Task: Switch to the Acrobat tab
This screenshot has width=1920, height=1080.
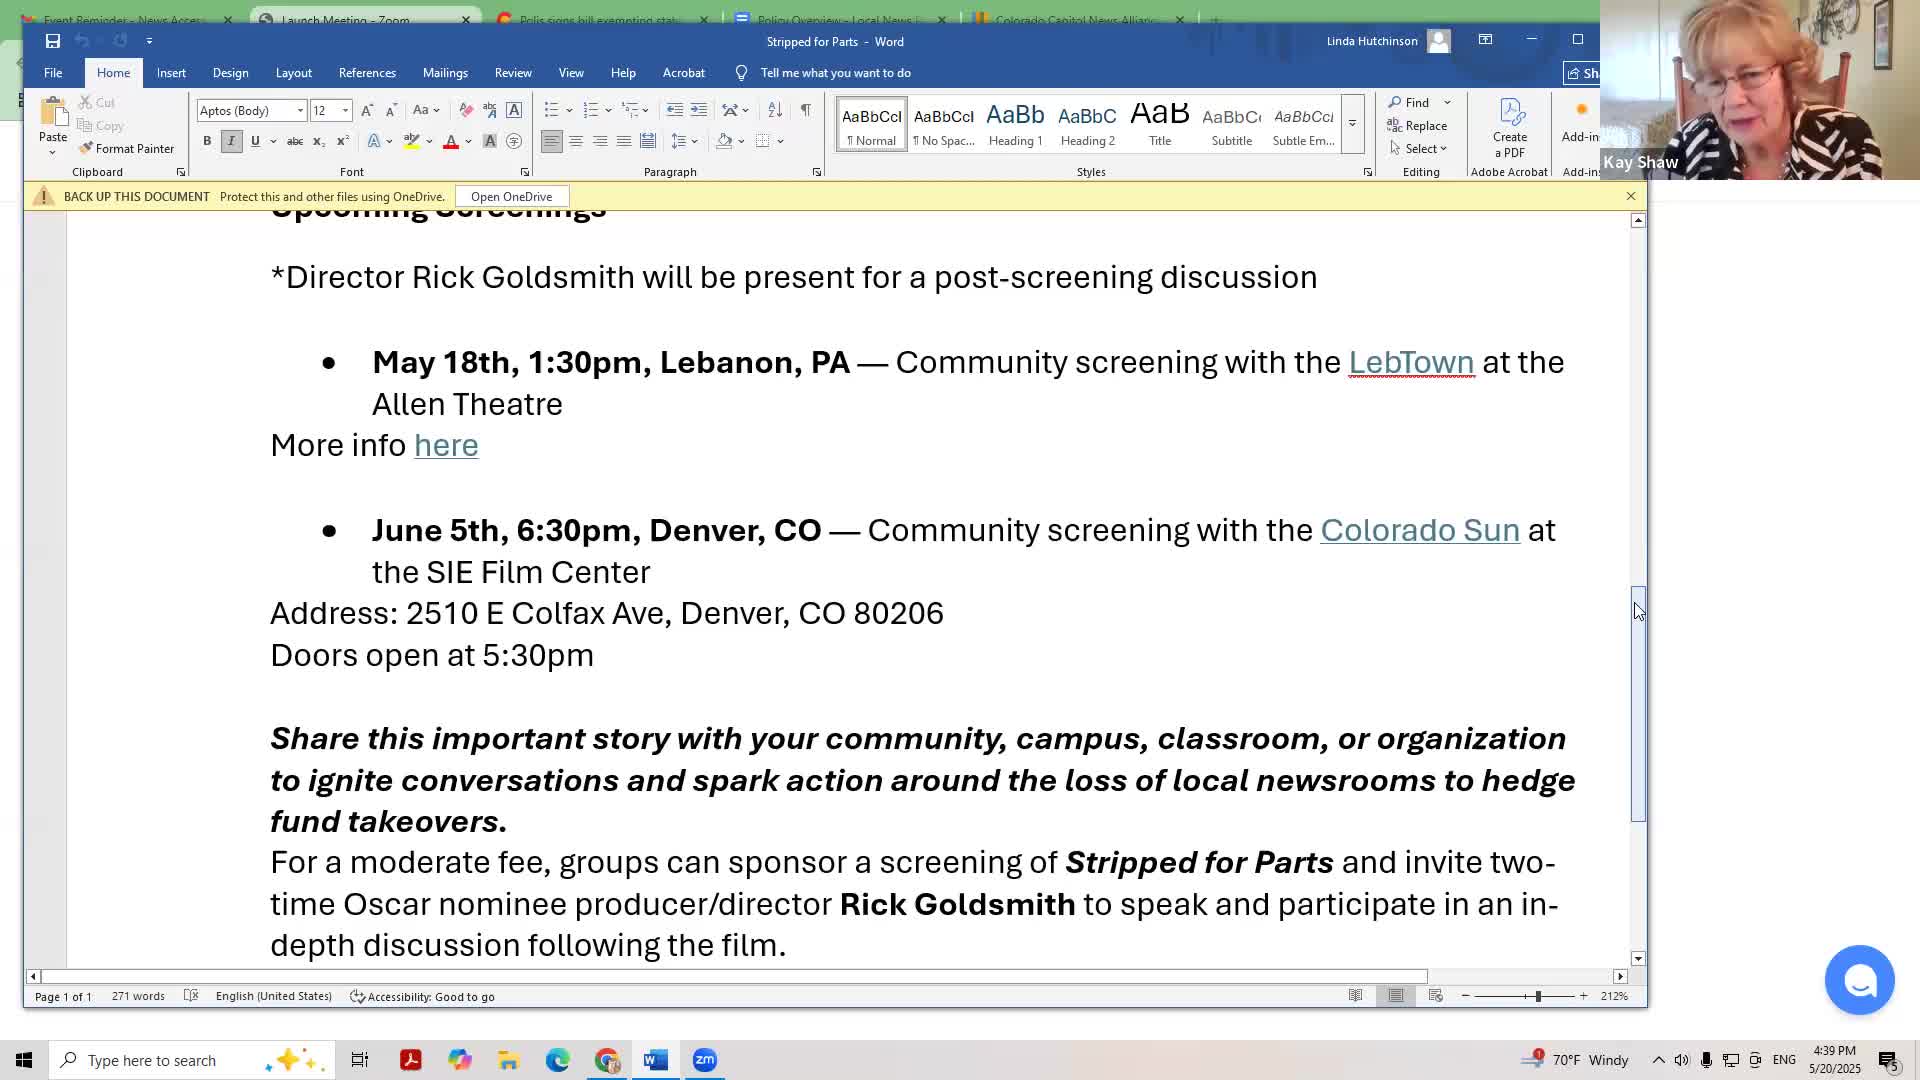Action: 684,73
